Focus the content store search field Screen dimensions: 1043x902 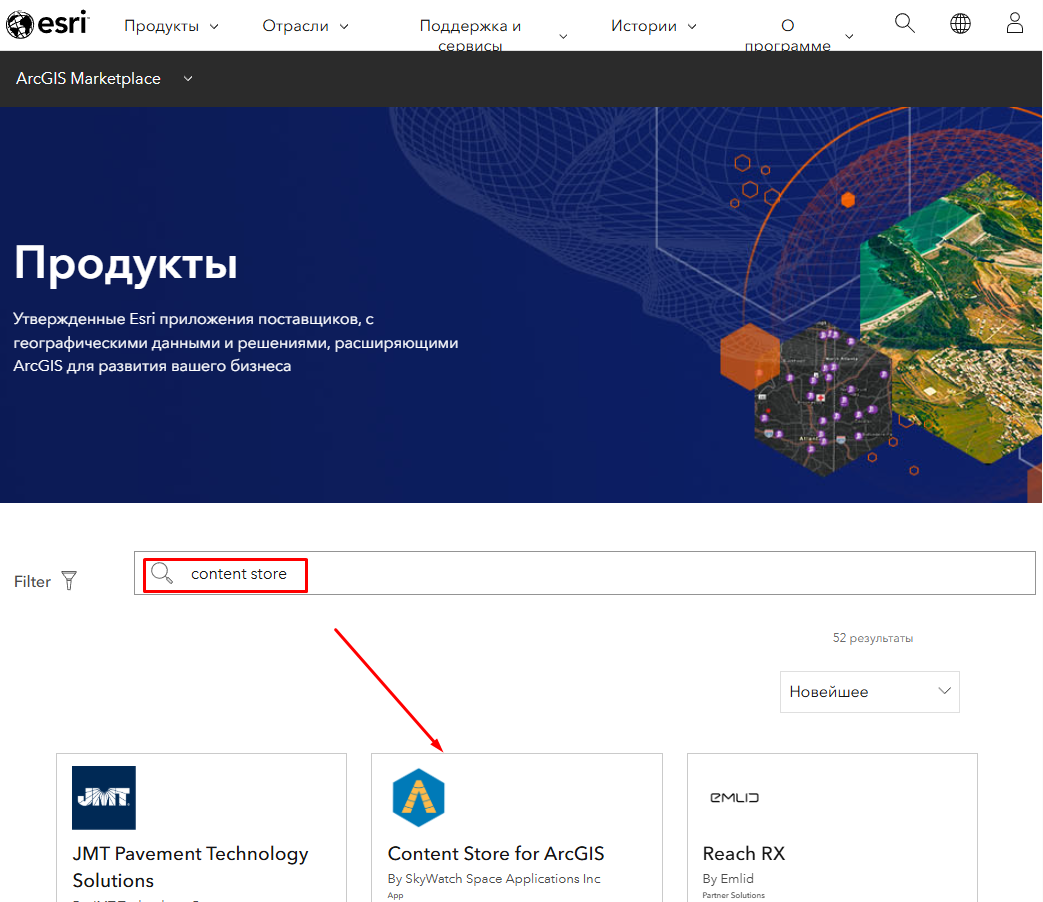(584, 573)
